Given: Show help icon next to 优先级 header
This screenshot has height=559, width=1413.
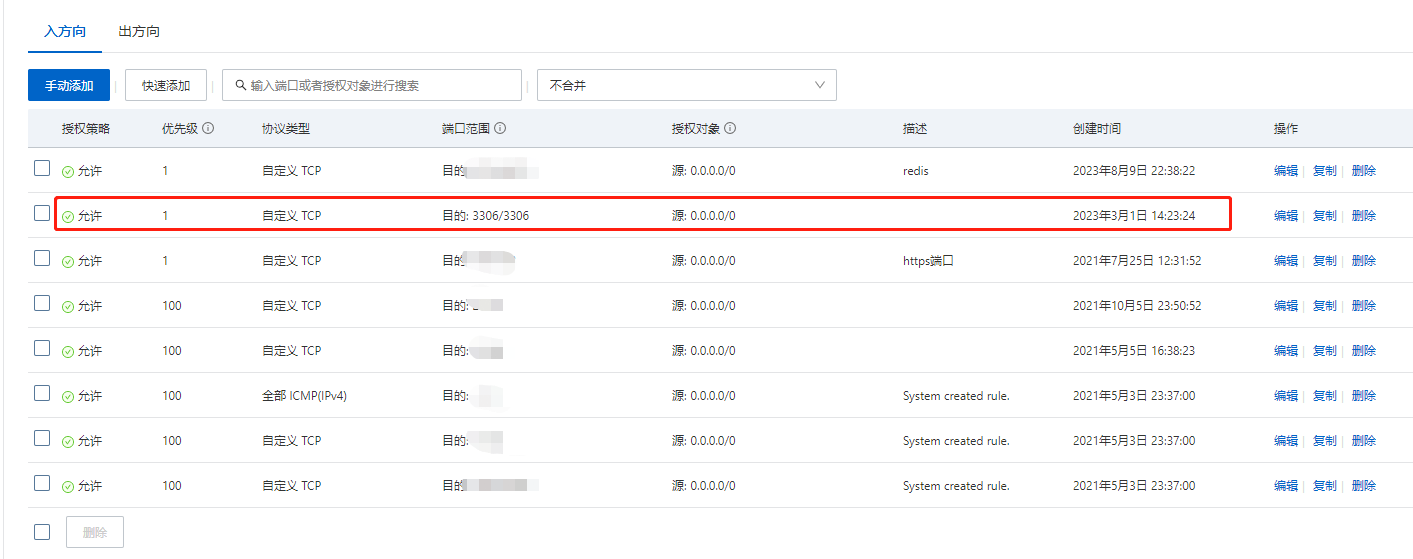Looking at the screenshot, I should (x=208, y=128).
